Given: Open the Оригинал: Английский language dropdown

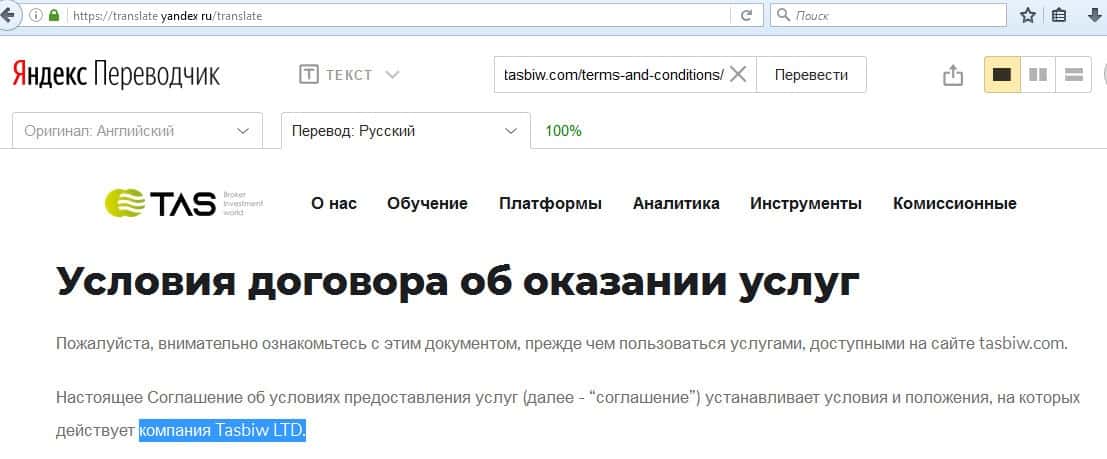Looking at the screenshot, I should click(137, 131).
